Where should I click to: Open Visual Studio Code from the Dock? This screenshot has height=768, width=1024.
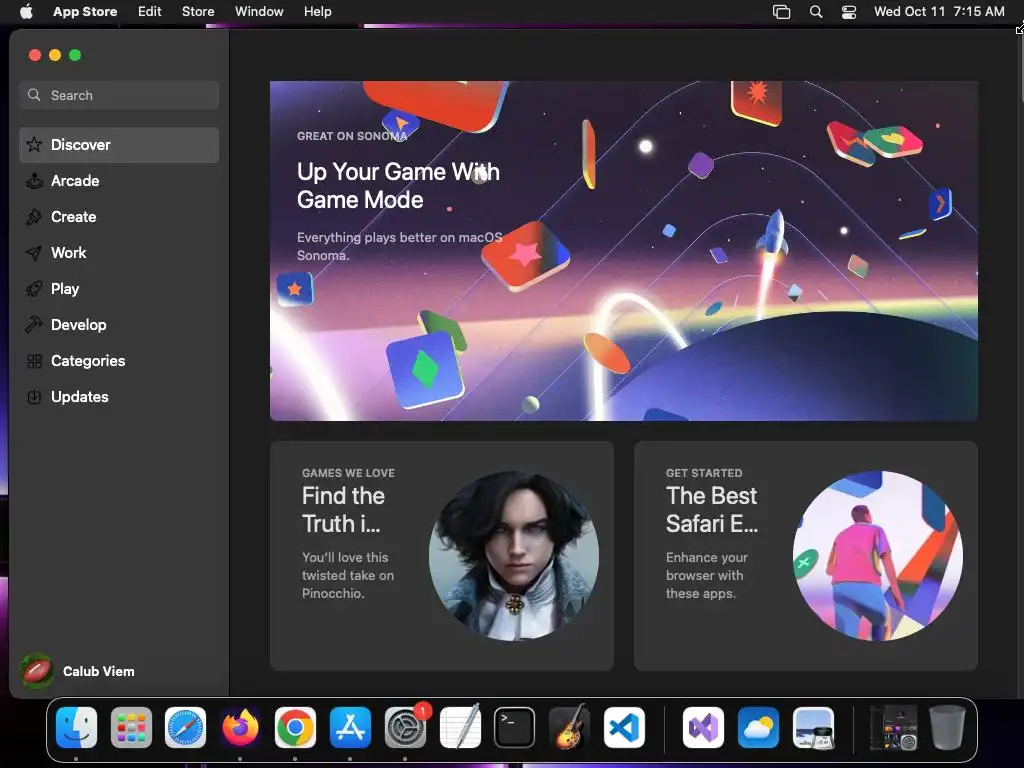624,728
